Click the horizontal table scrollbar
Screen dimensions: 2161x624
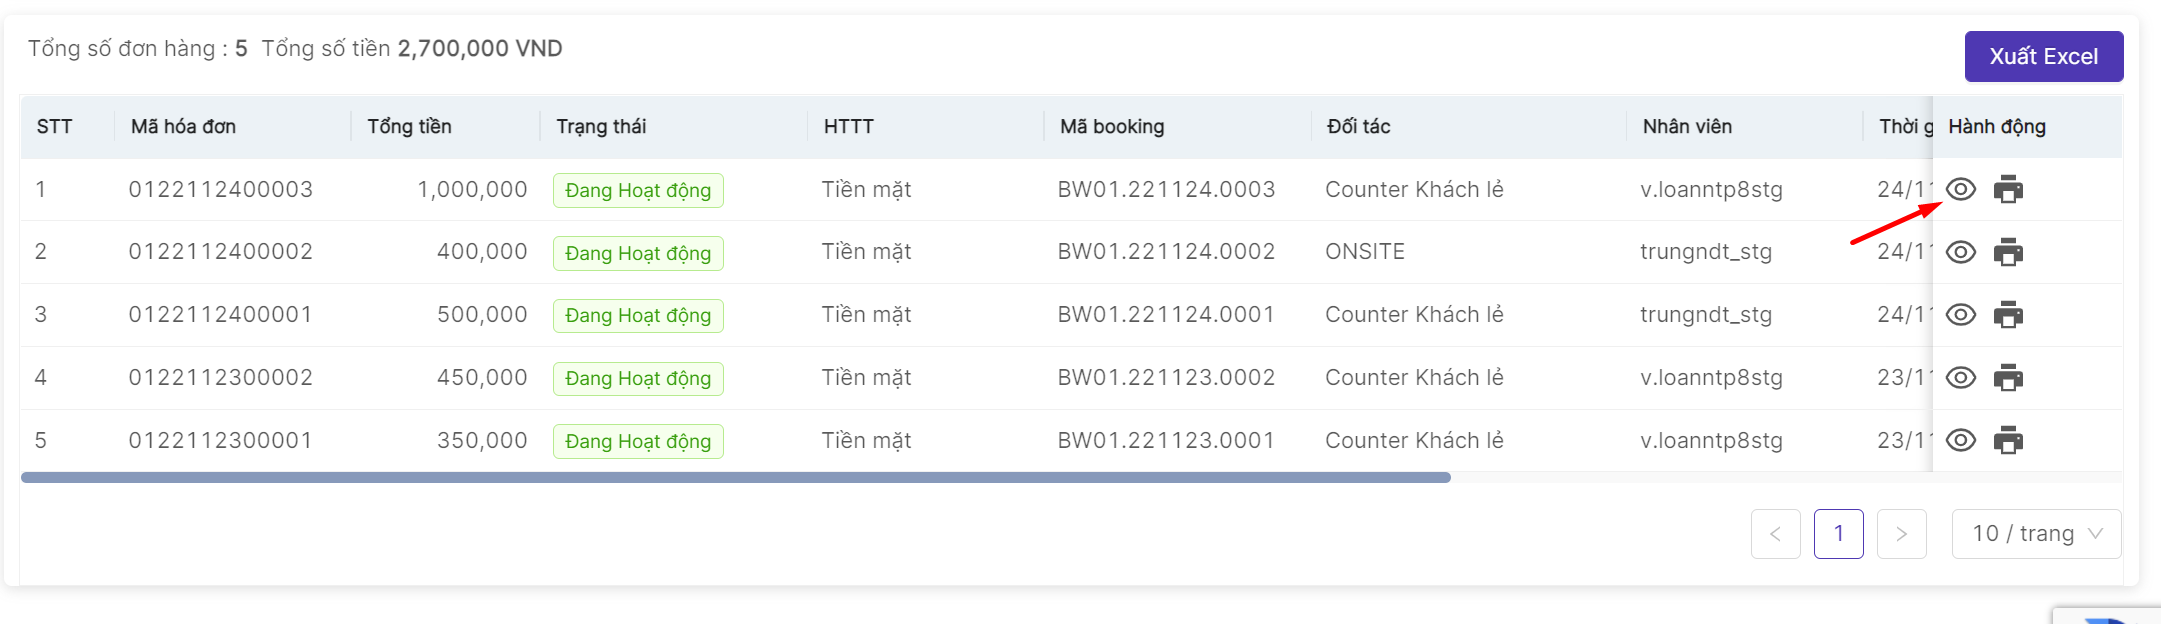735,478
